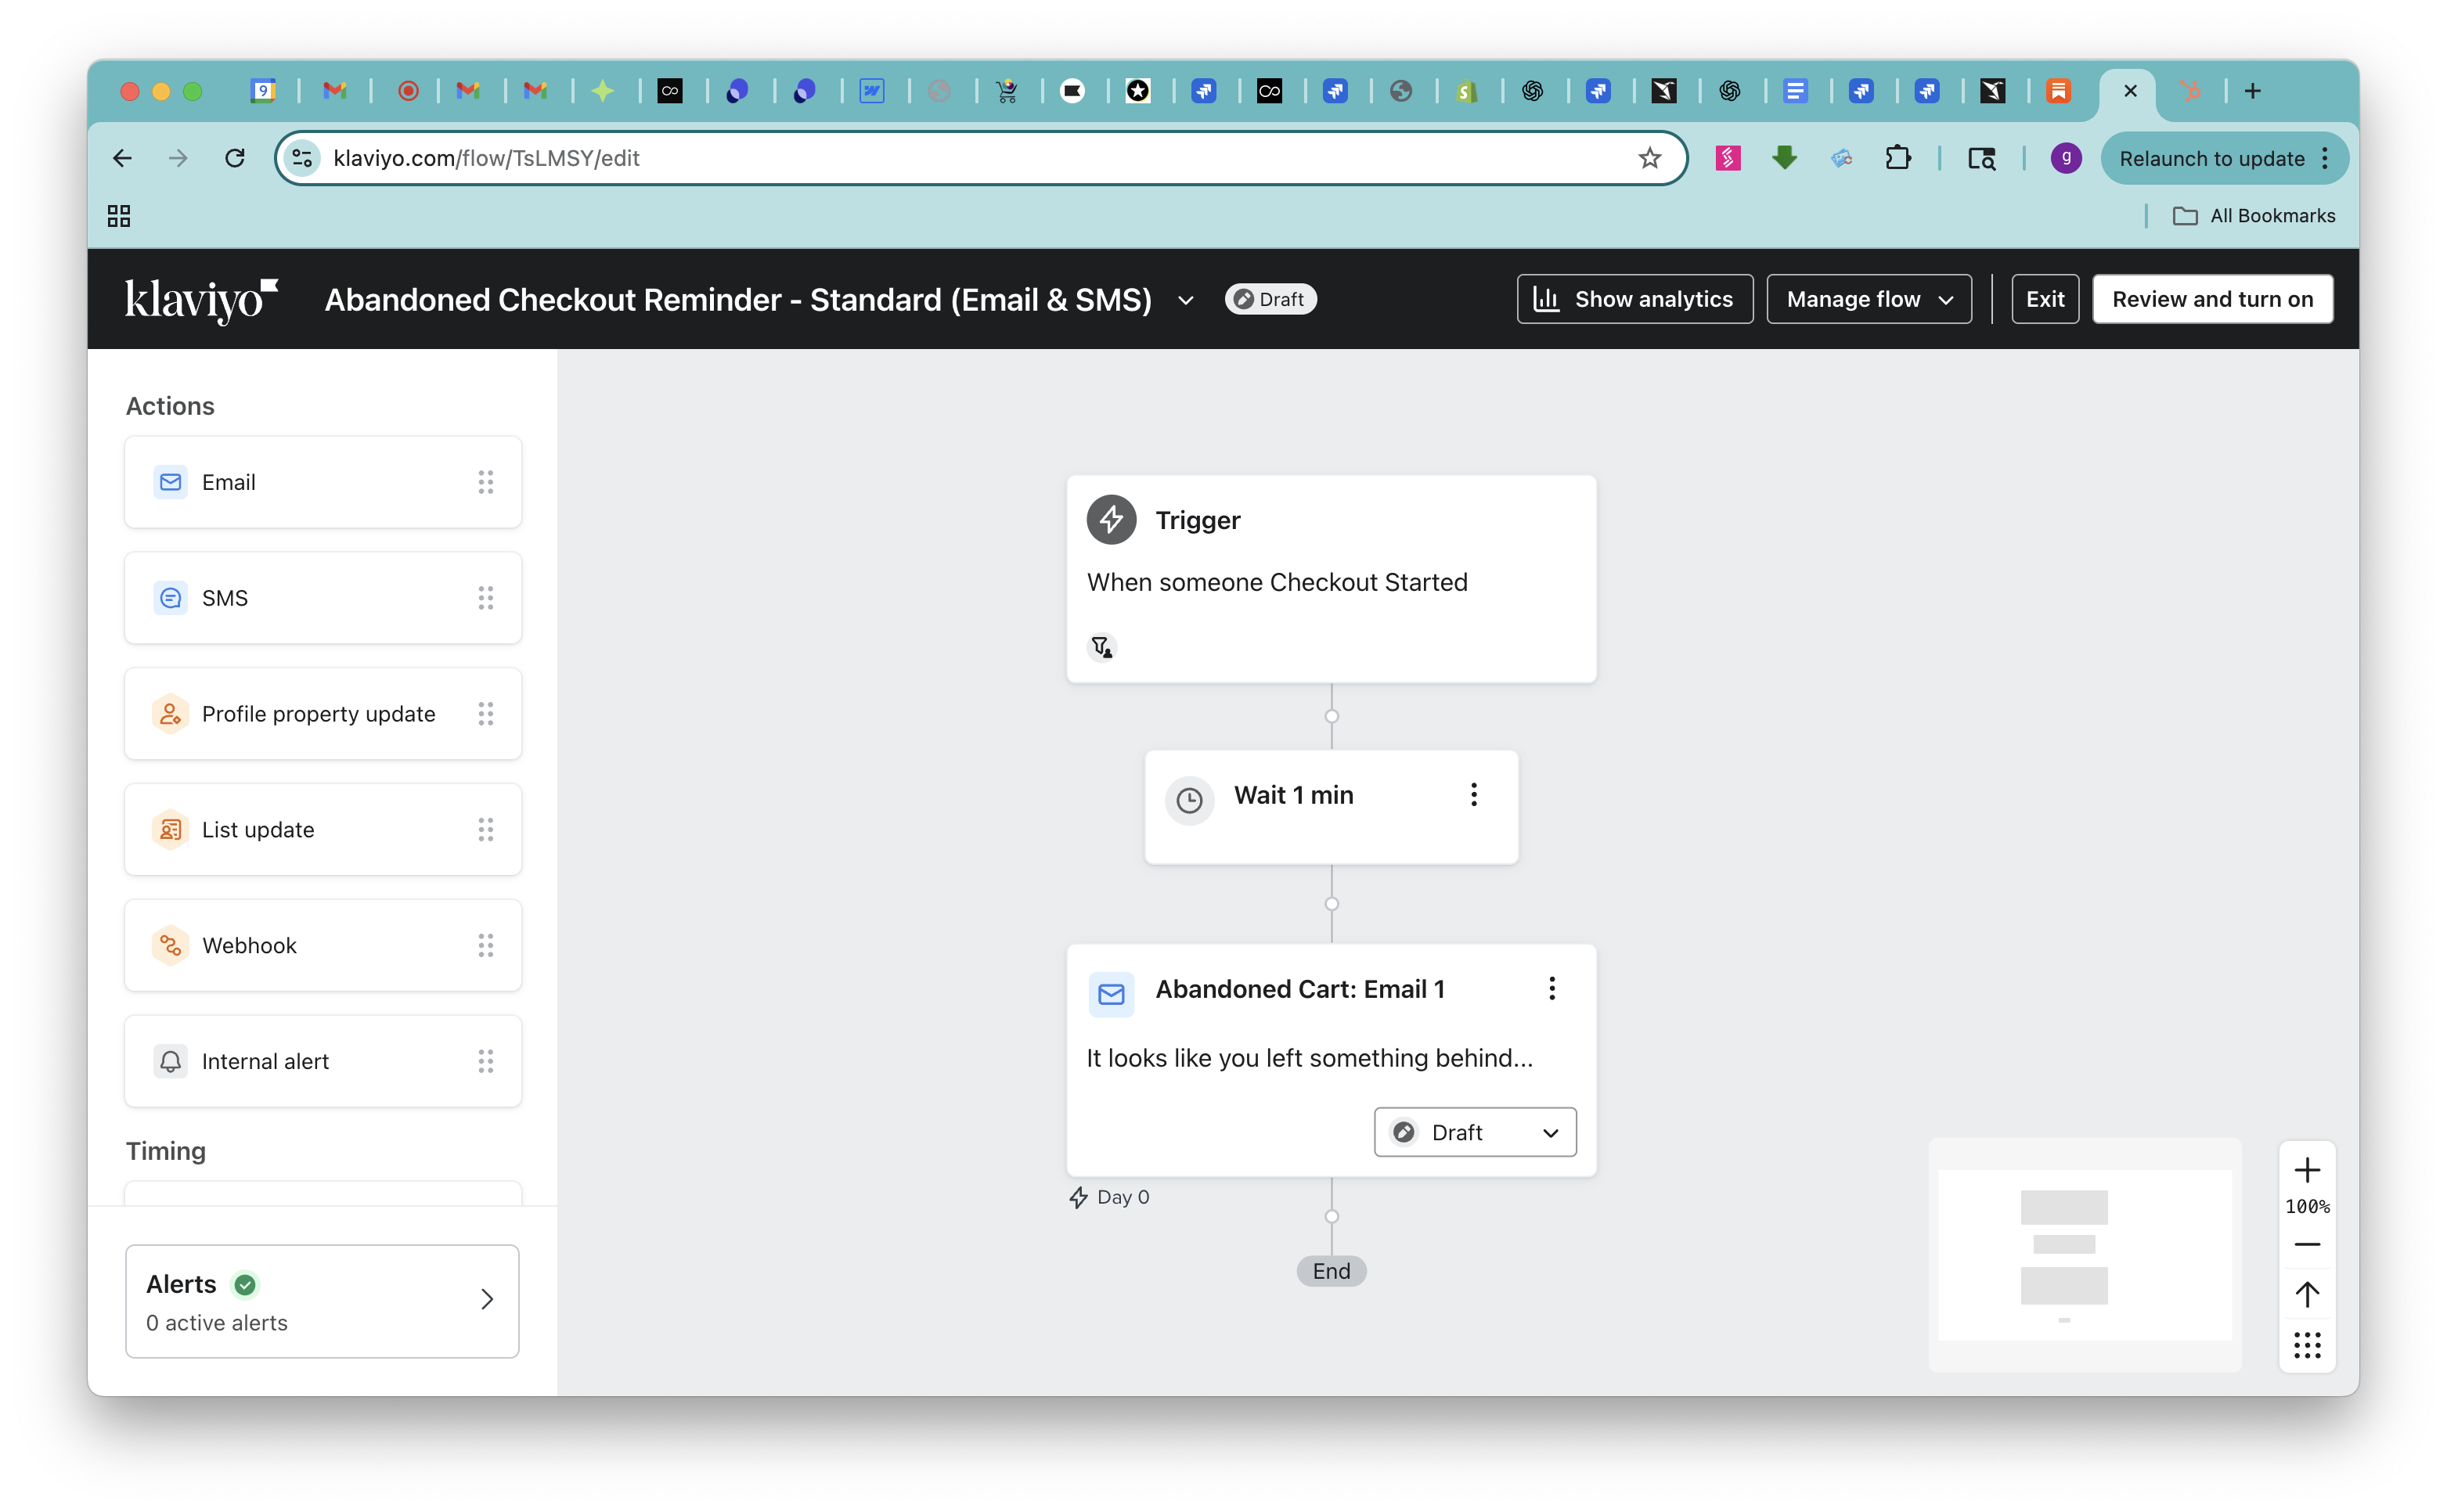Click the Internal alert bell icon
The image size is (2447, 1512).
171,1061
